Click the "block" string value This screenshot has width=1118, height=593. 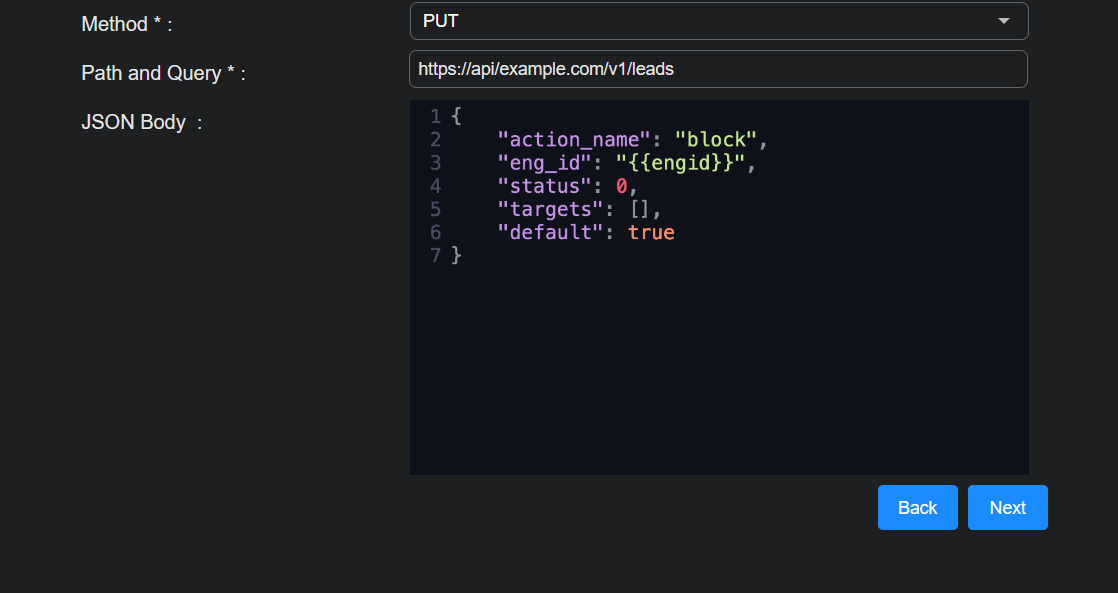(716, 140)
